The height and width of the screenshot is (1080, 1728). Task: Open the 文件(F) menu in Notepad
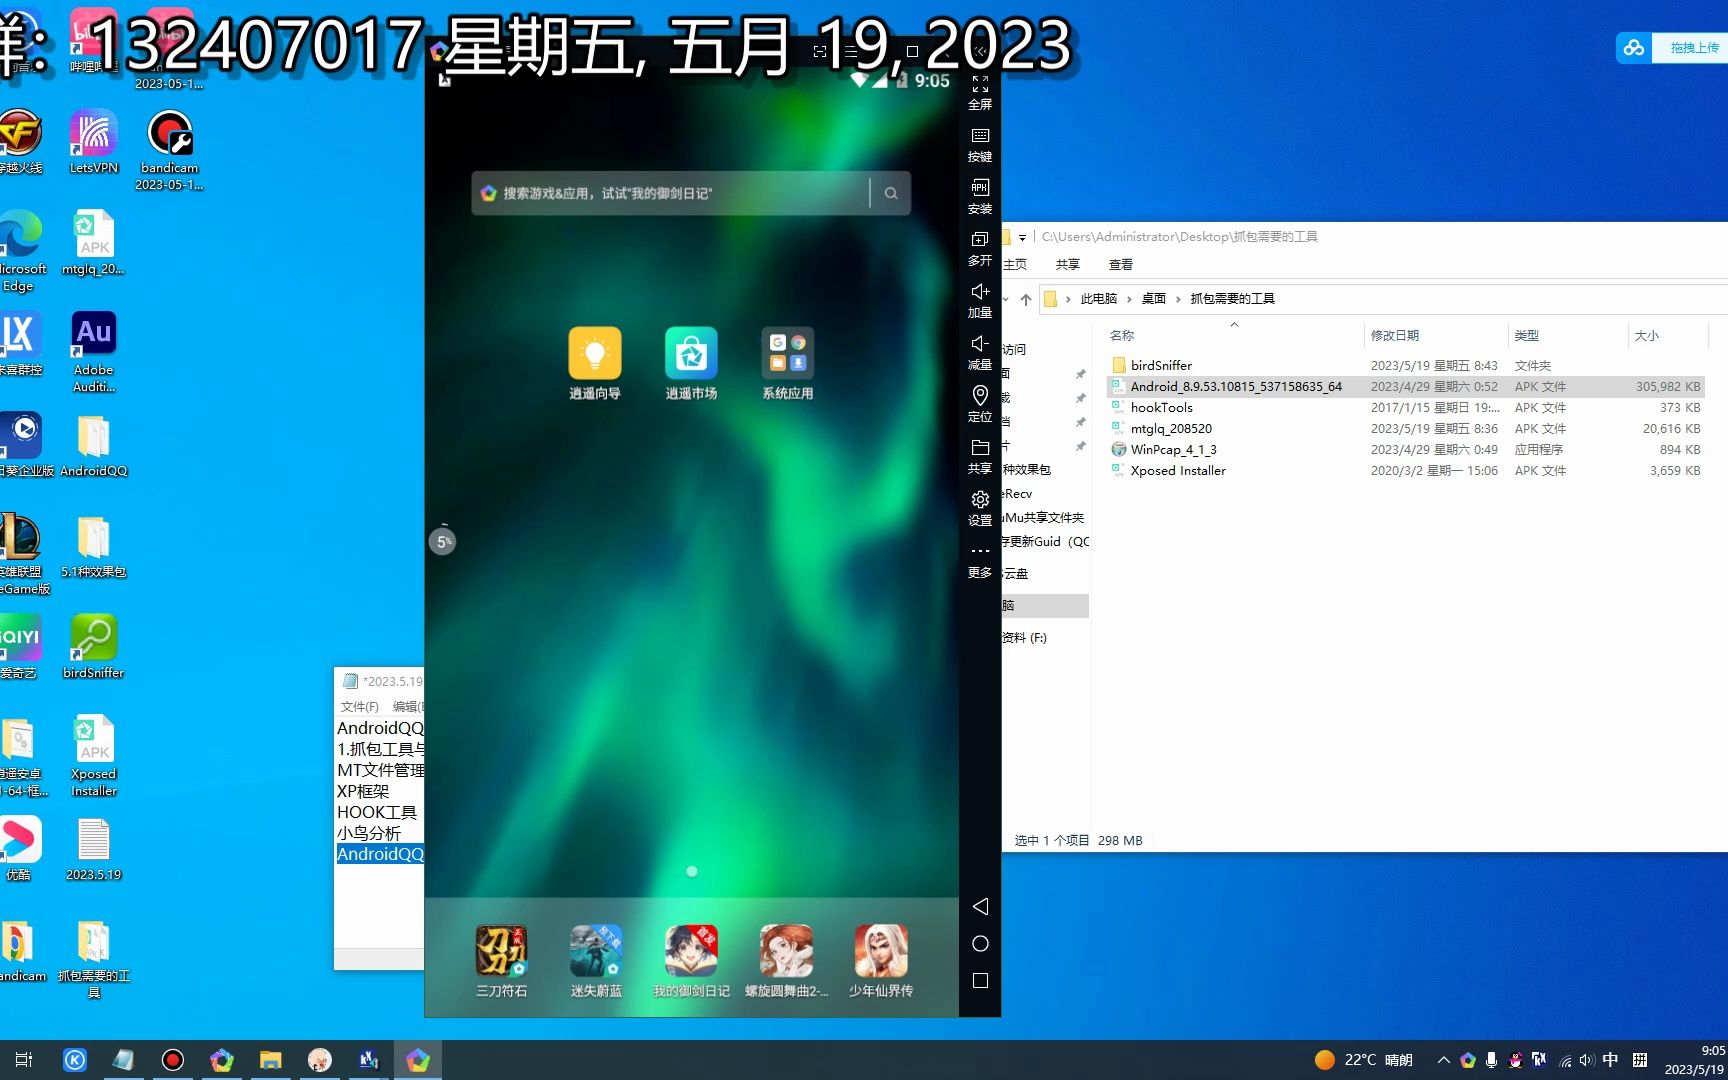tap(359, 706)
